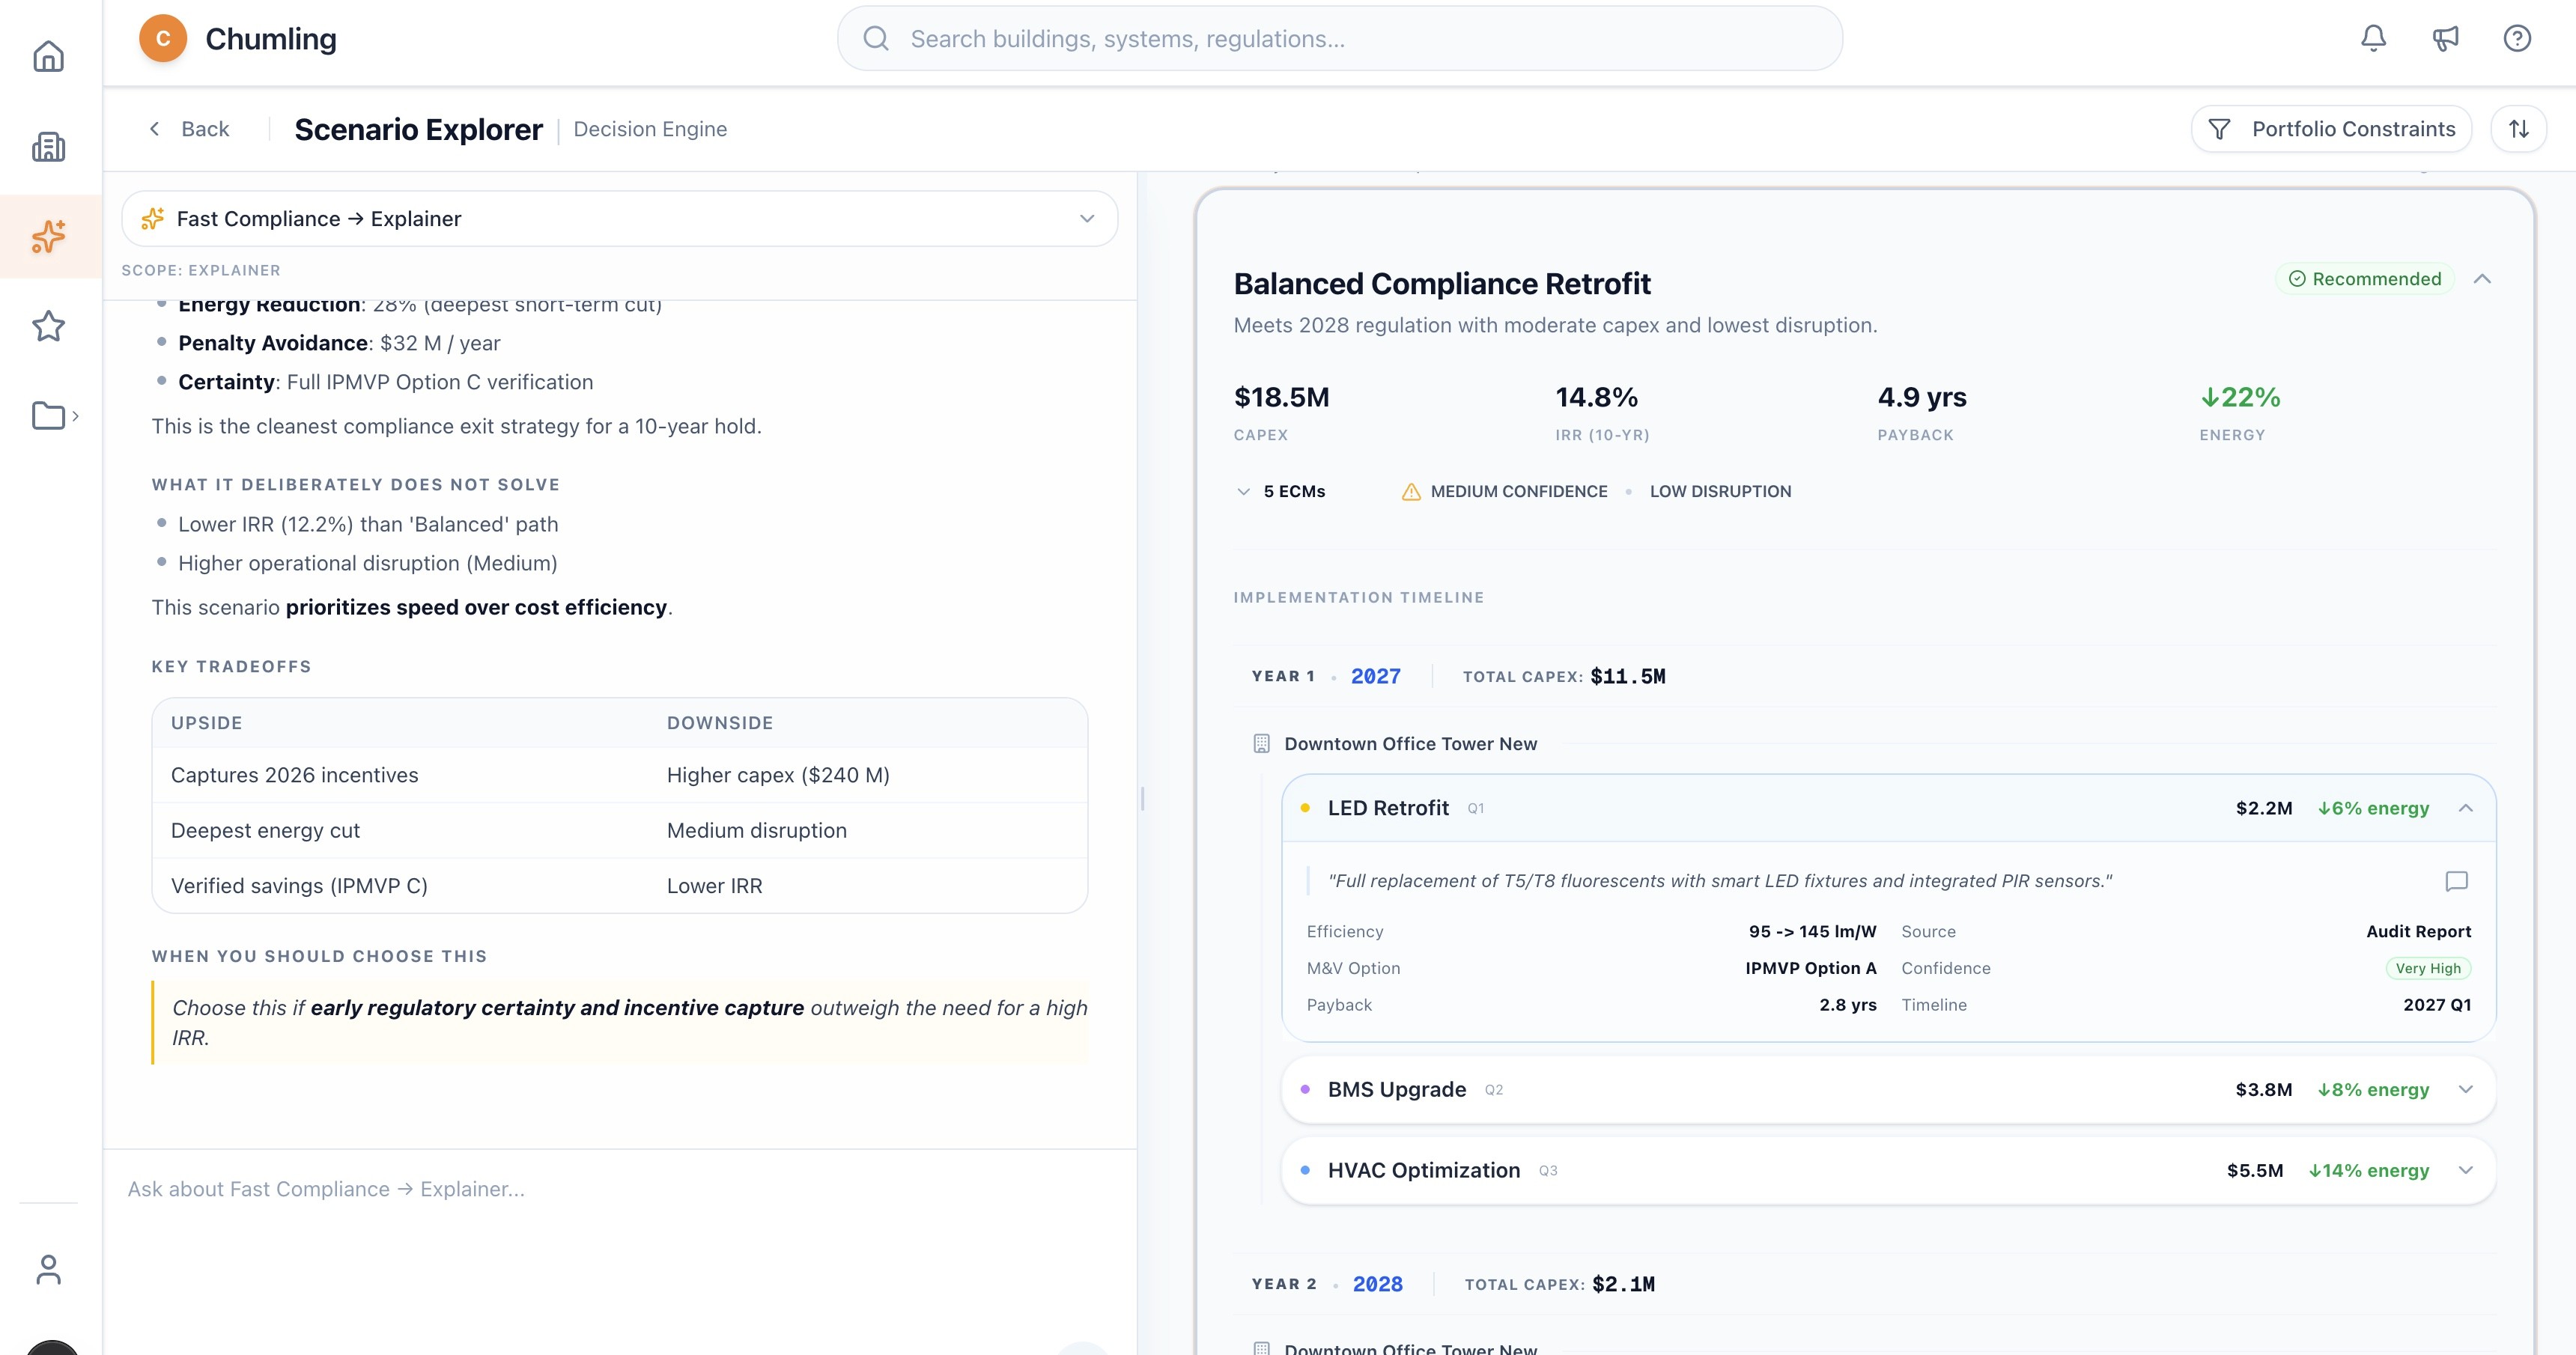Expand the HVAC Optimization row
This screenshot has height=1355, width=2576.
tap(2465, 1170)
